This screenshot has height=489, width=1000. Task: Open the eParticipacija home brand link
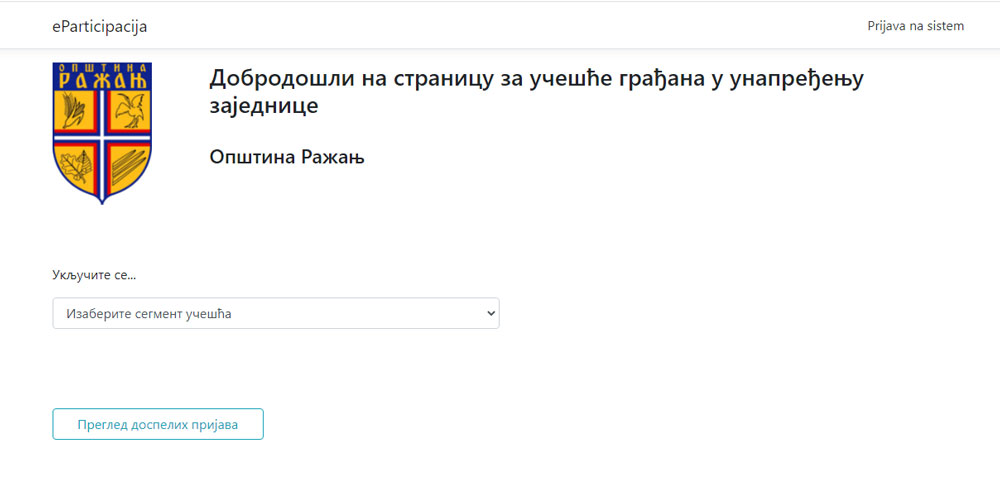point(99,26)
